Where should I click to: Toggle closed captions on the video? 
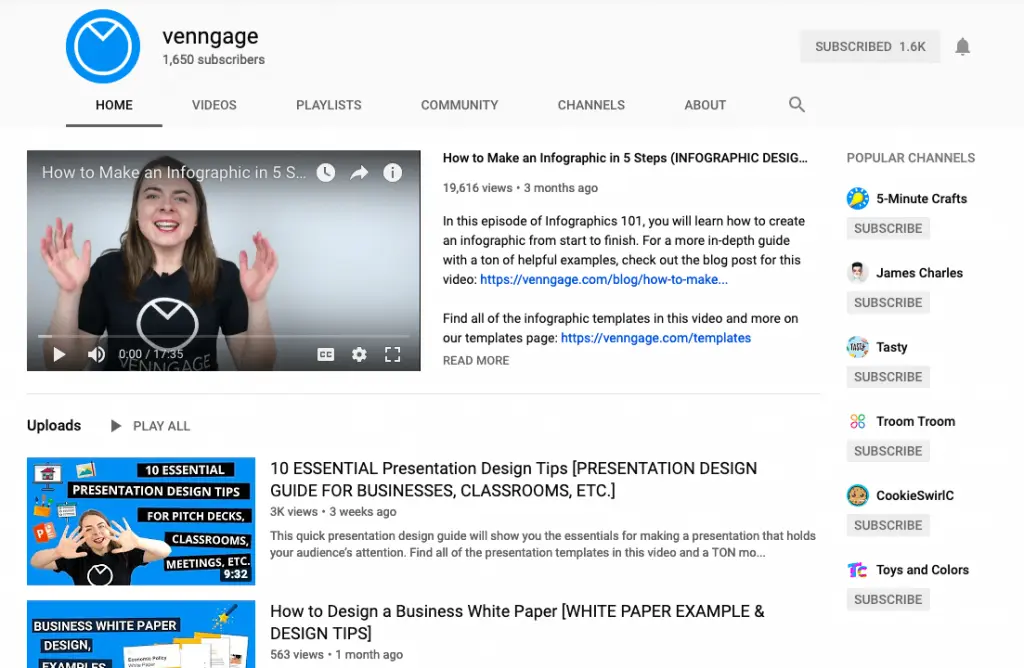coord(326,355)
